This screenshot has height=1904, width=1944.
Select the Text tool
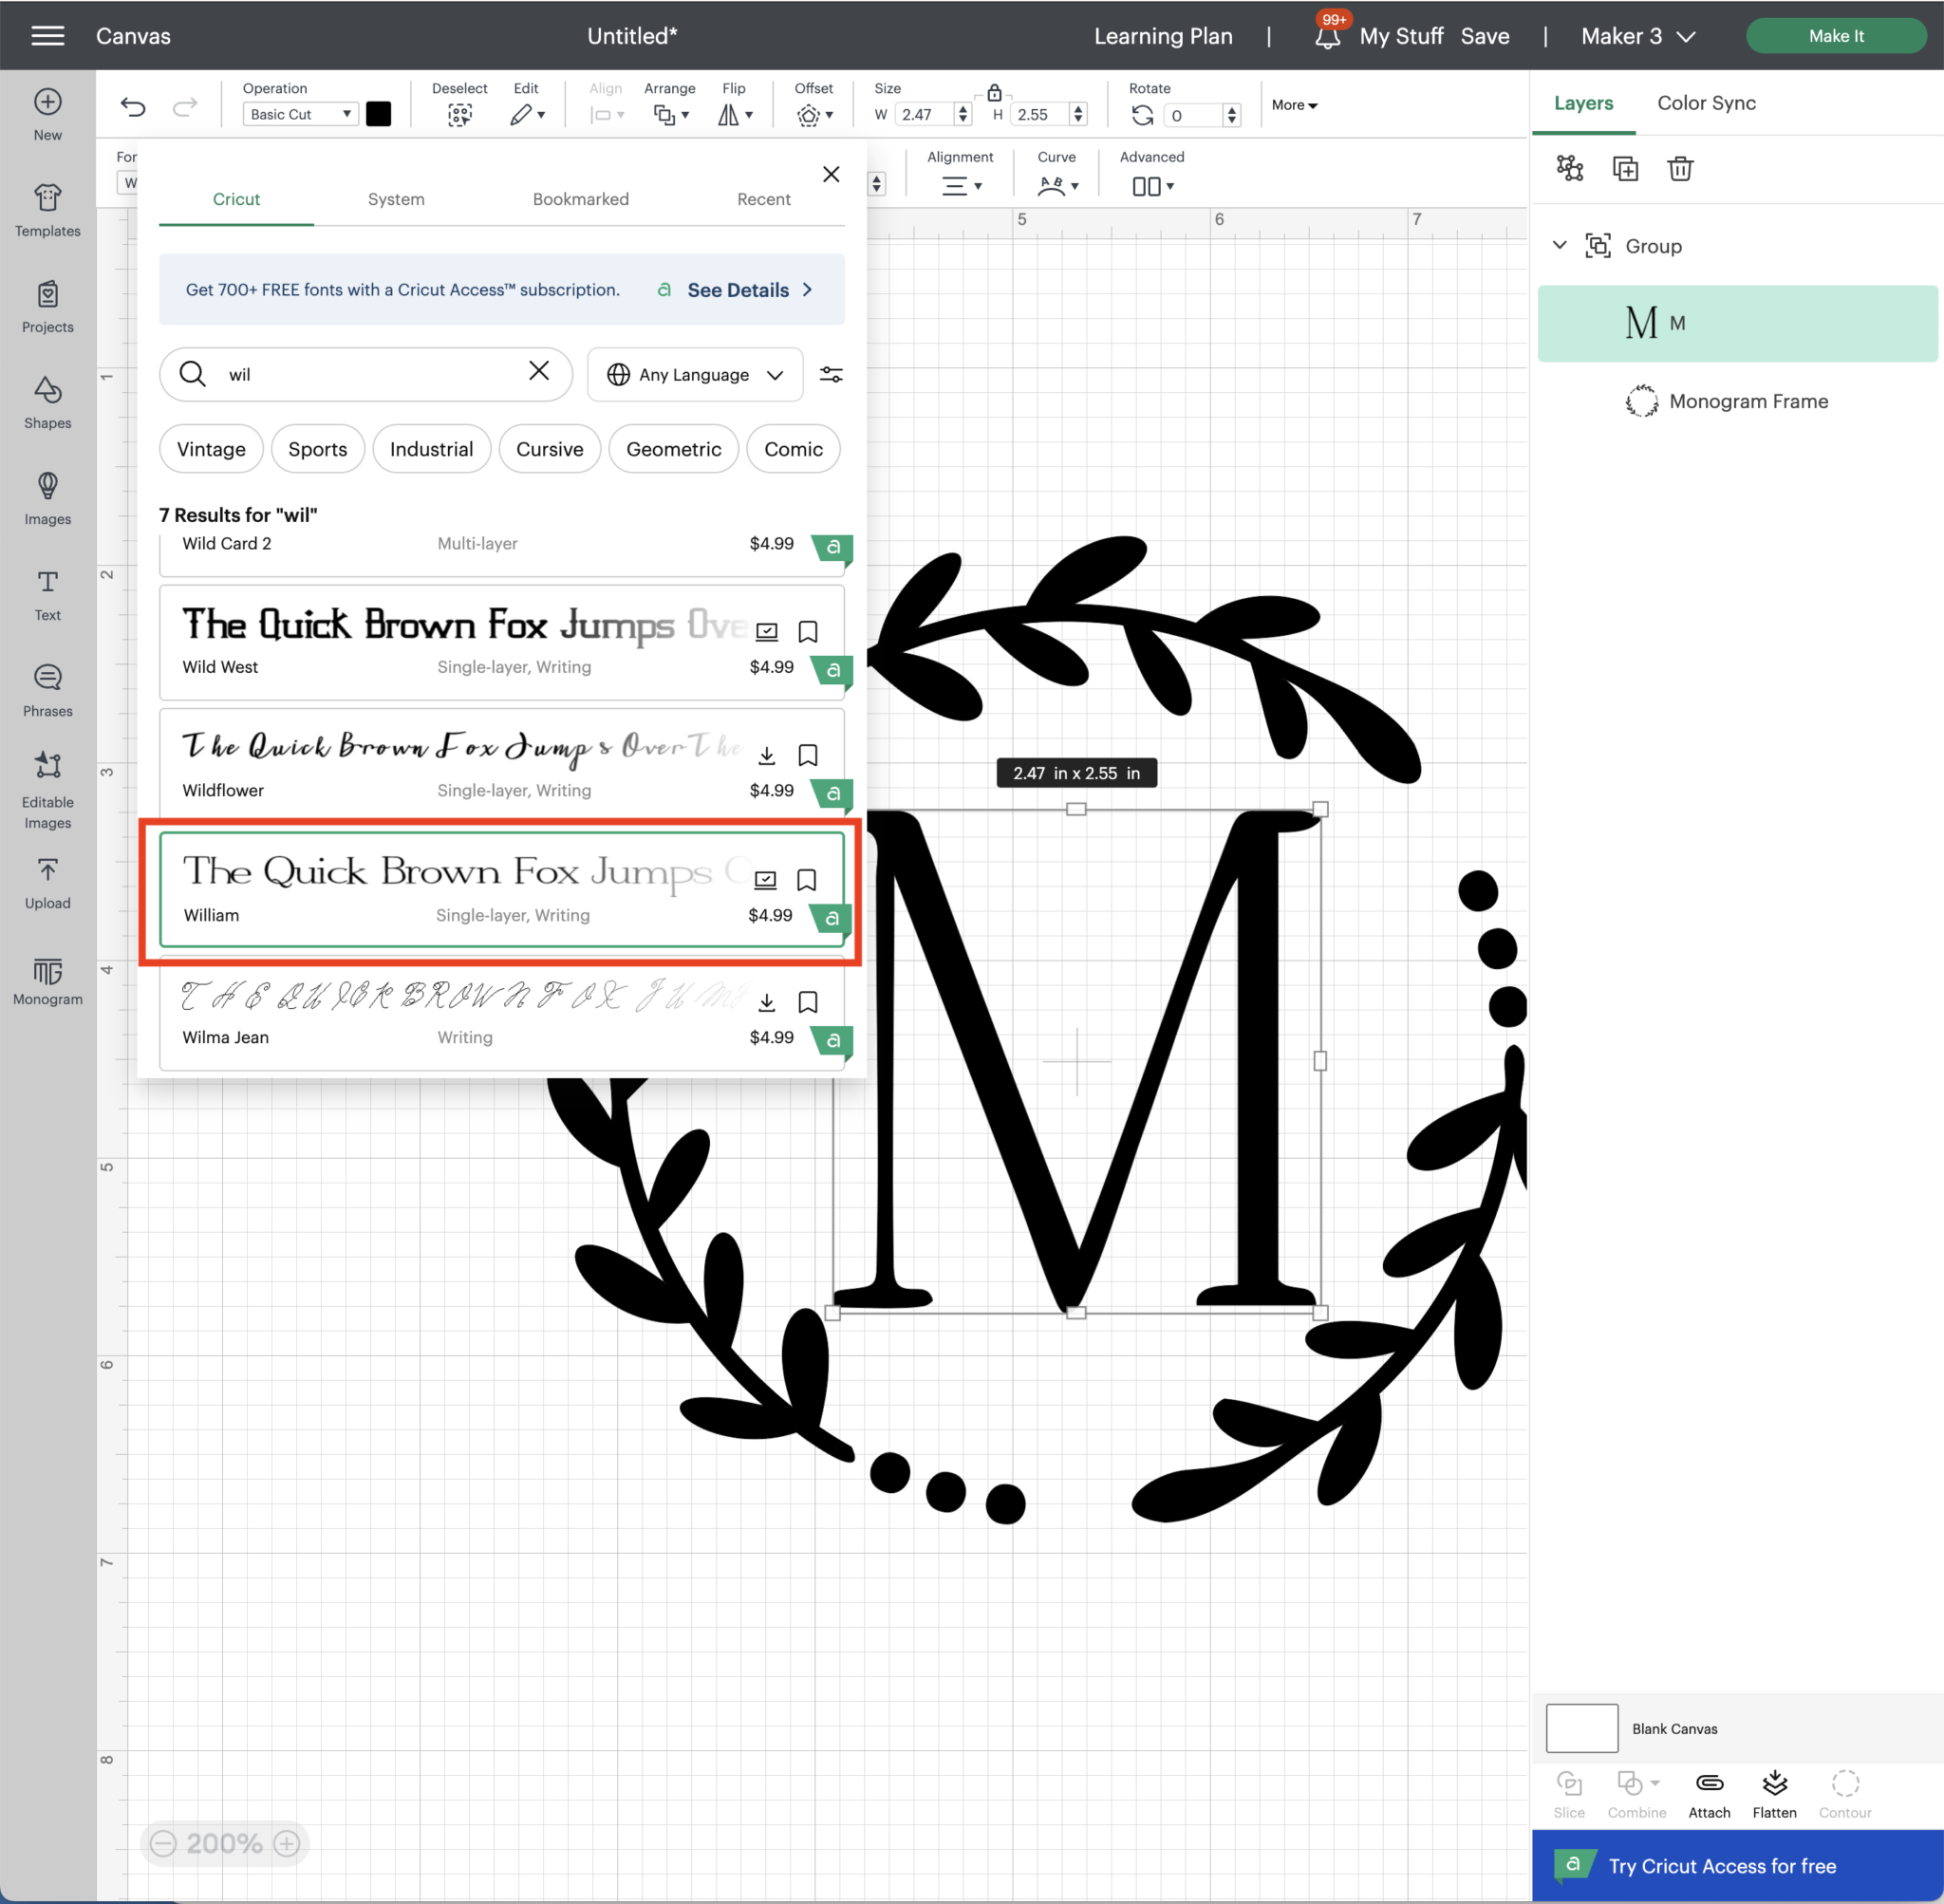(47, 592)
